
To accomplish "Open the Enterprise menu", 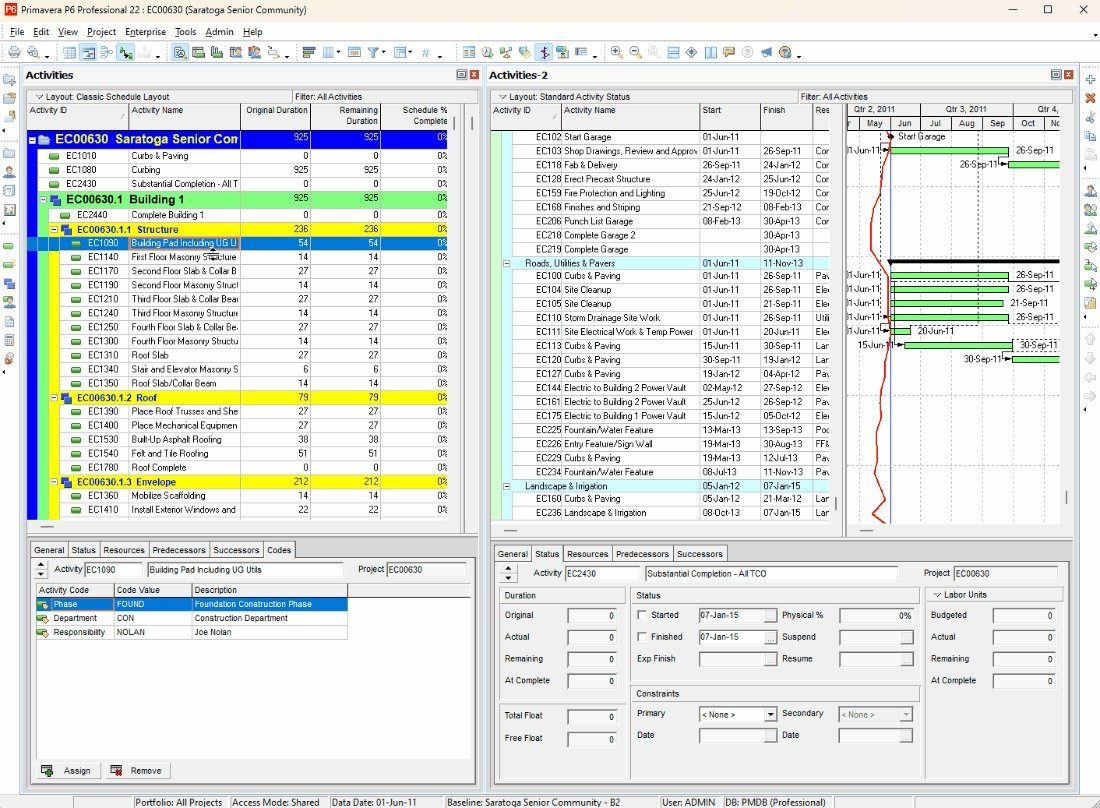I will tap(145, 32).
